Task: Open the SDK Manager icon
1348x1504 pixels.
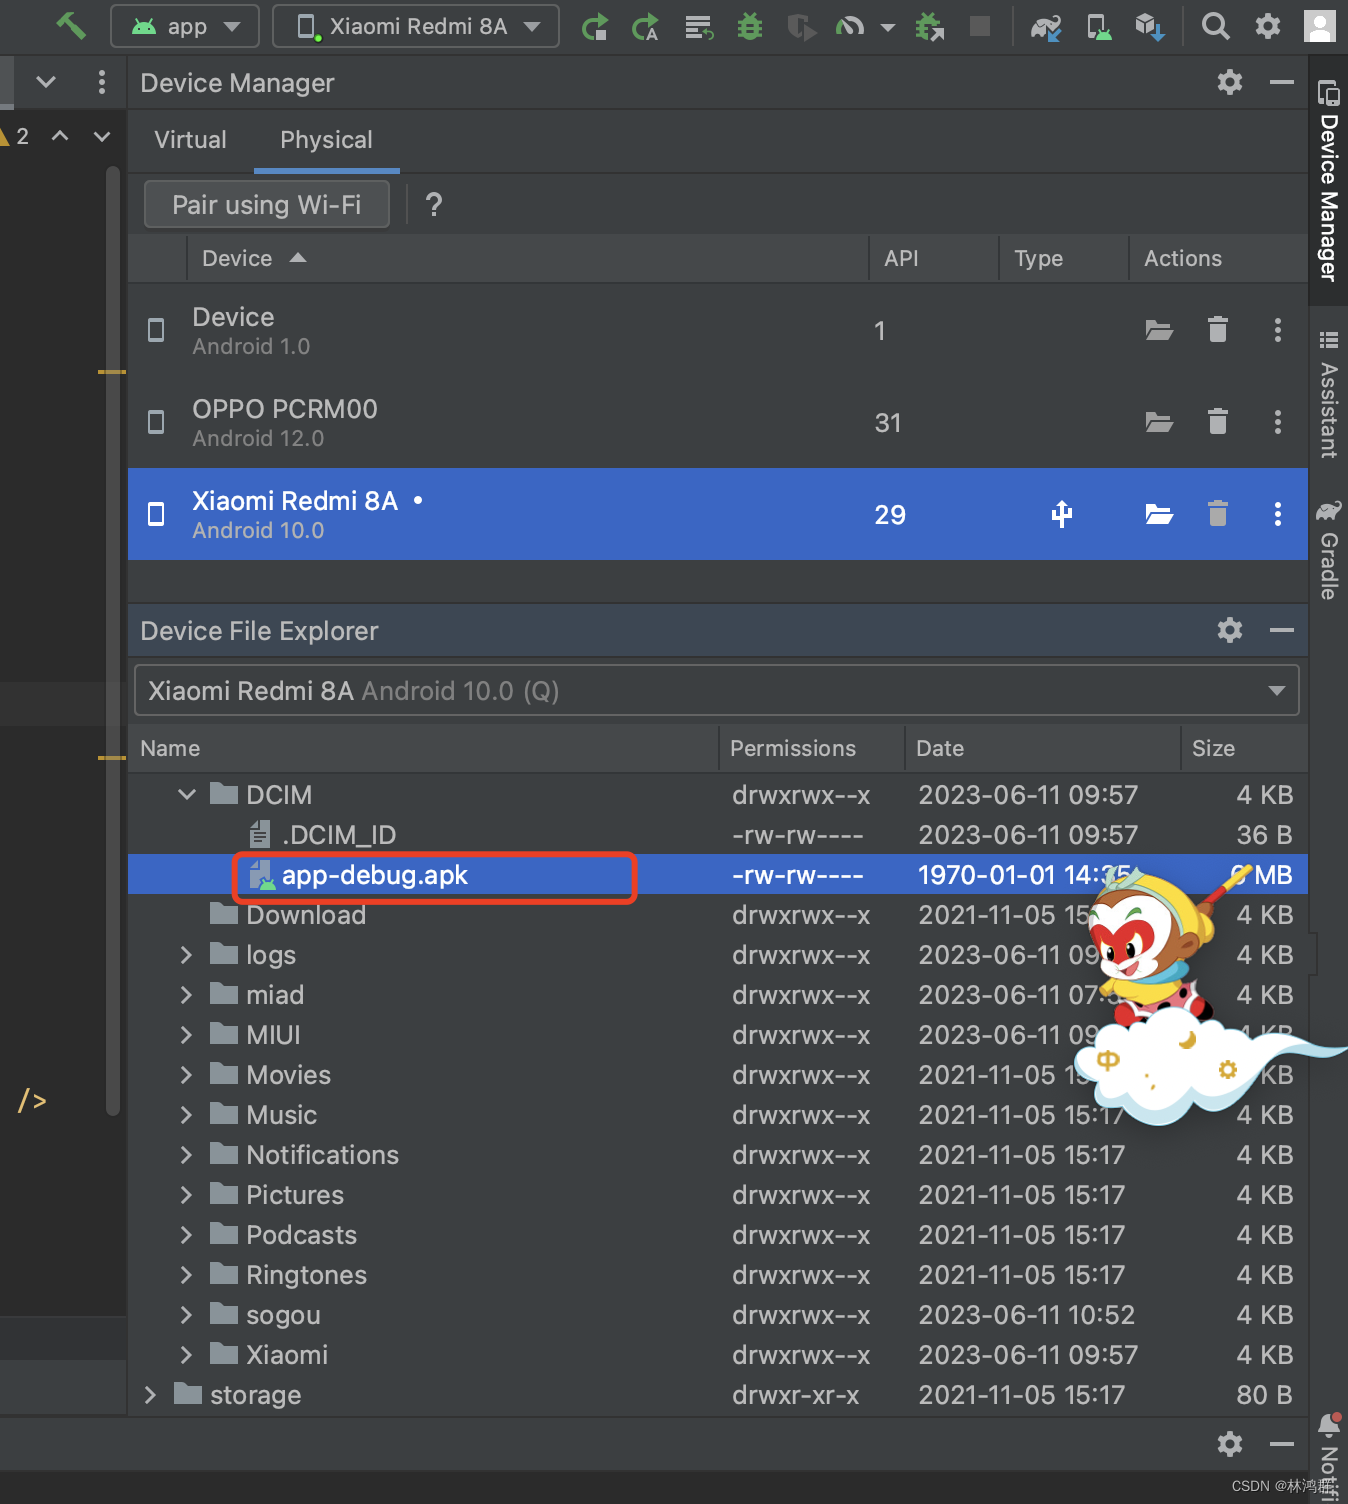Action: (1149, 27)
